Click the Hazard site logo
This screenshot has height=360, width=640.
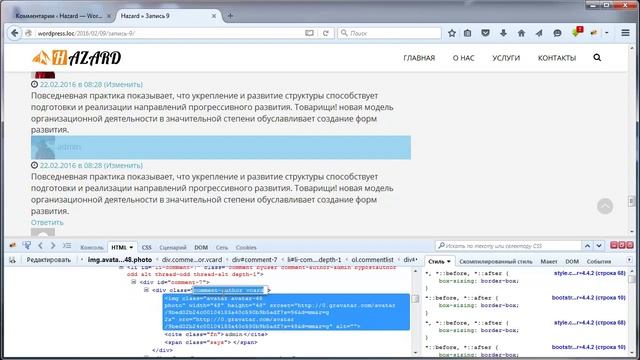pyautogui.click(x=76, y=58)
